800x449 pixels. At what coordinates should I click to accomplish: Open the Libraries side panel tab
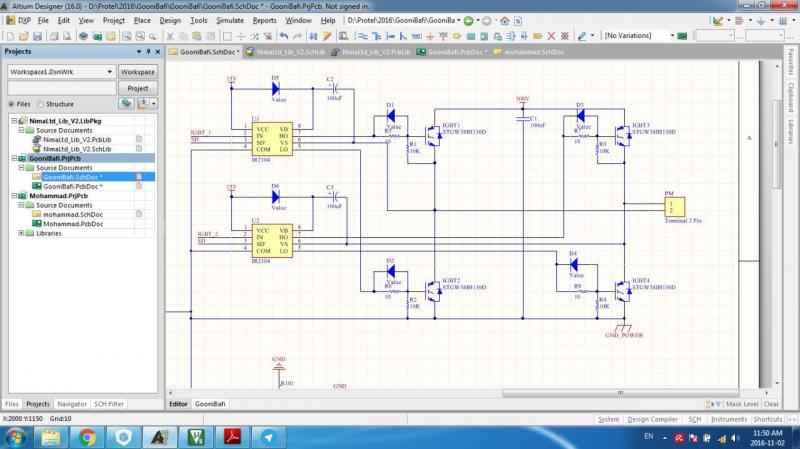point(790,132)
